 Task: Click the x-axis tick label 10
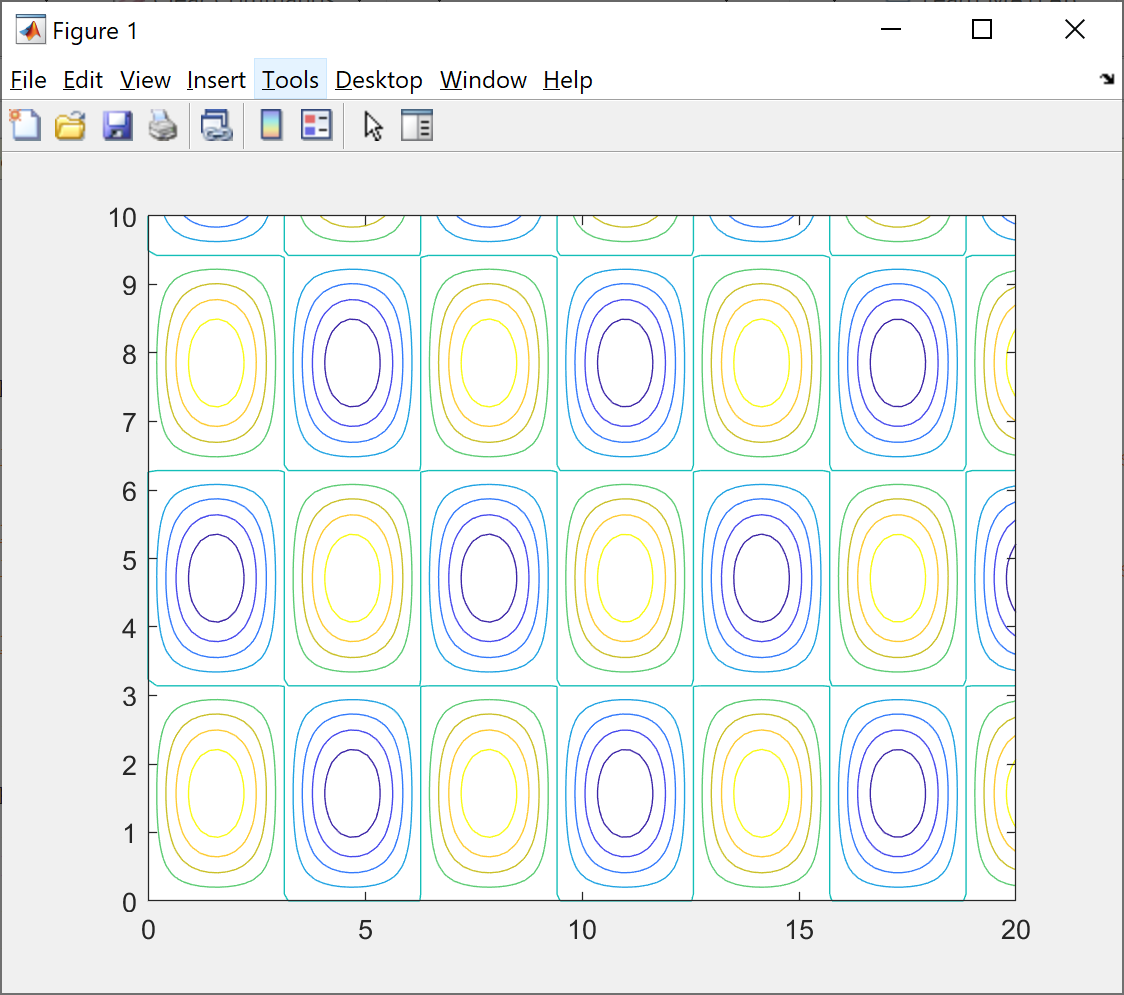(x=582, y=931)
